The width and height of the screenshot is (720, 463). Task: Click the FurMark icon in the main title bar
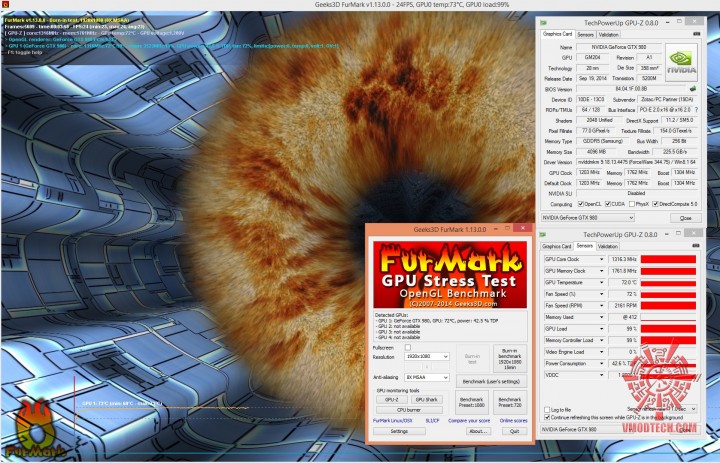pyautogui.click(x=5, y=4)
